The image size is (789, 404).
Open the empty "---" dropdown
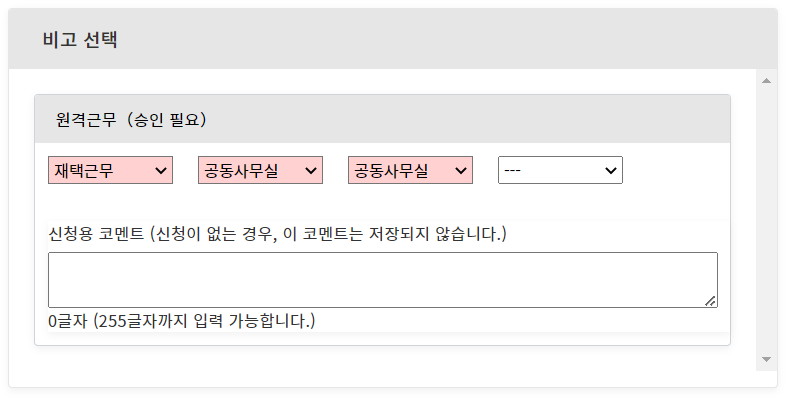(x=560, y=170)
